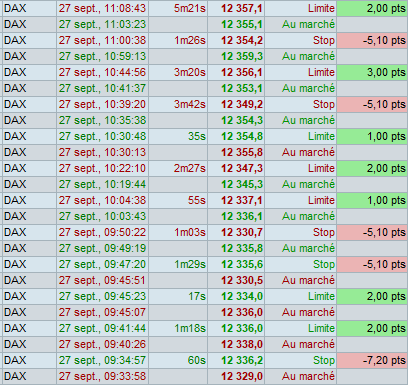Select the 1m18s duration cell
This screenshot has height=385, width=408.
[178, 328]
